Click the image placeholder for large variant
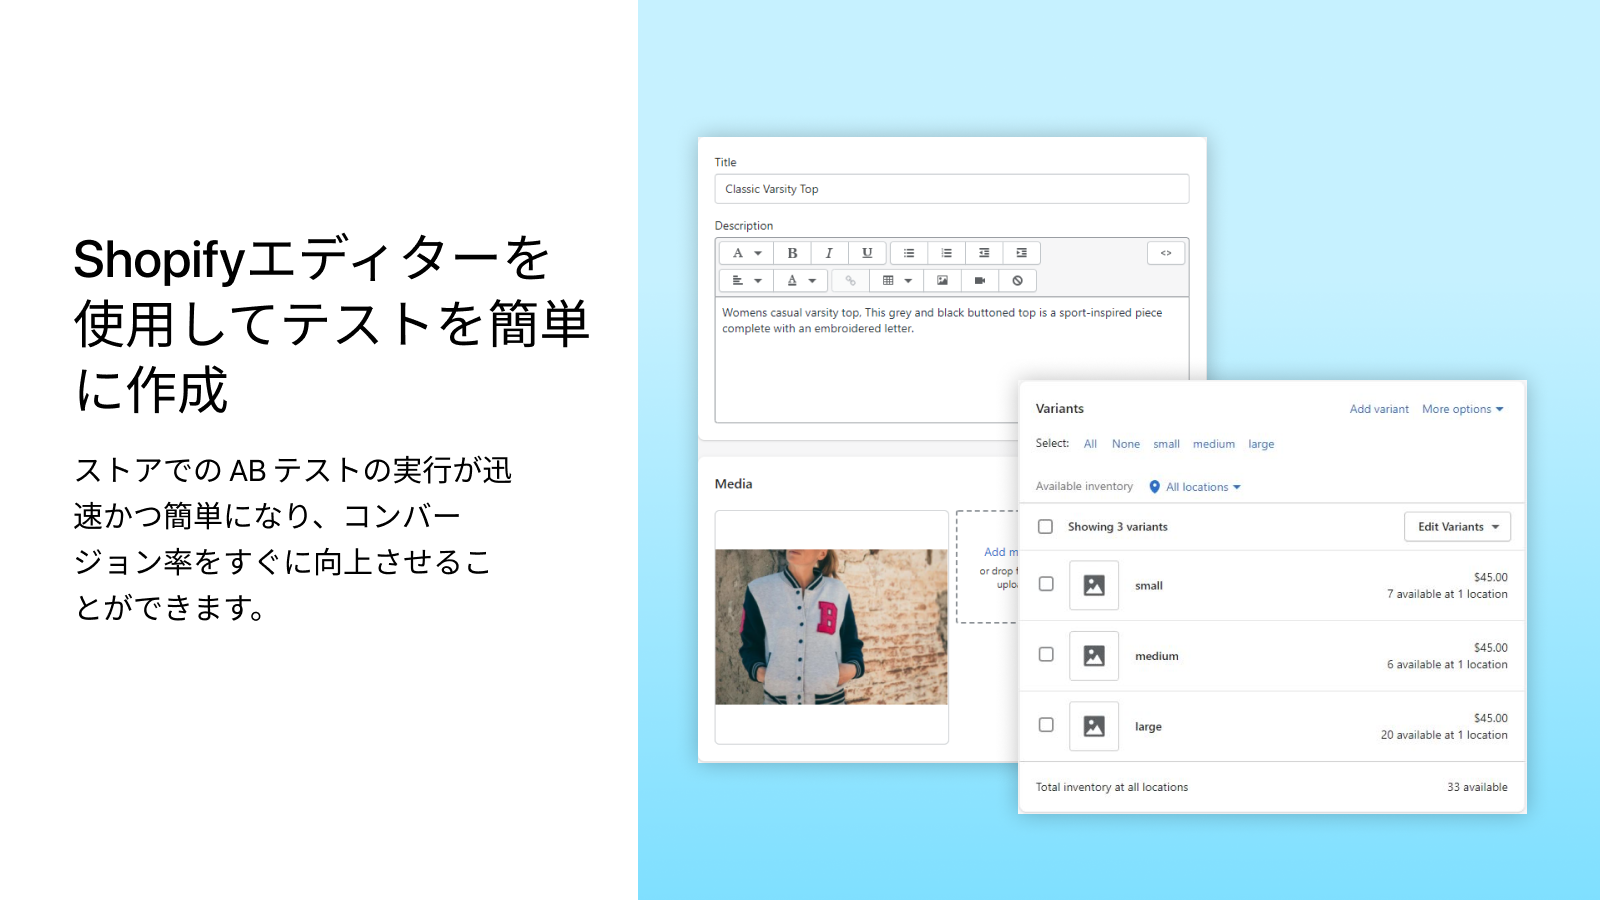 [x=1094, y=726]
